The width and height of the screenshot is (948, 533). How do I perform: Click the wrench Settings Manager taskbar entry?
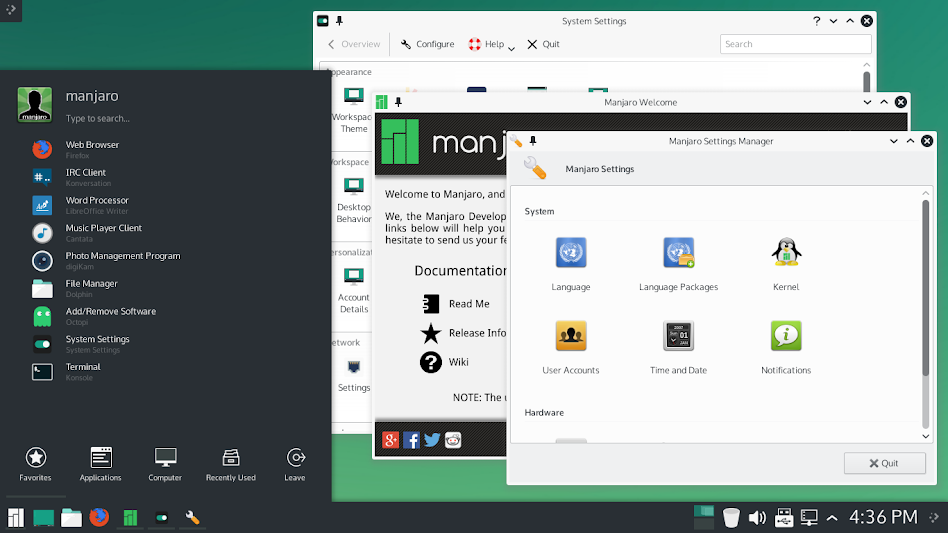pyautogui.click(x=192, y=517)
